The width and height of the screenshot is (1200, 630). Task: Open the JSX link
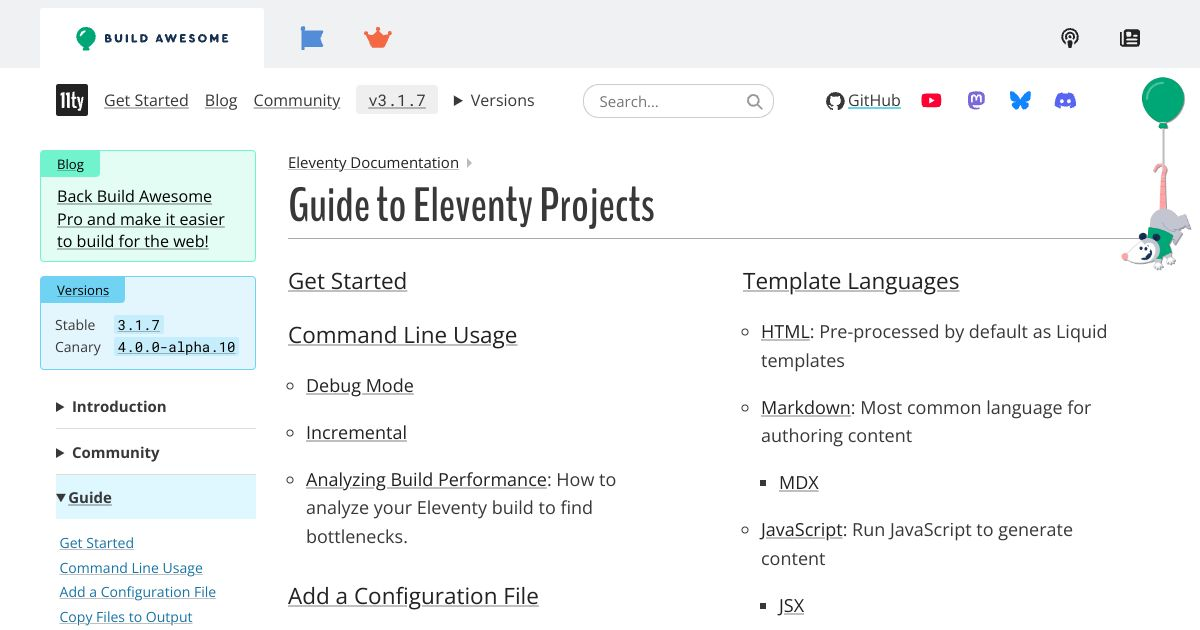coord(791,605)
